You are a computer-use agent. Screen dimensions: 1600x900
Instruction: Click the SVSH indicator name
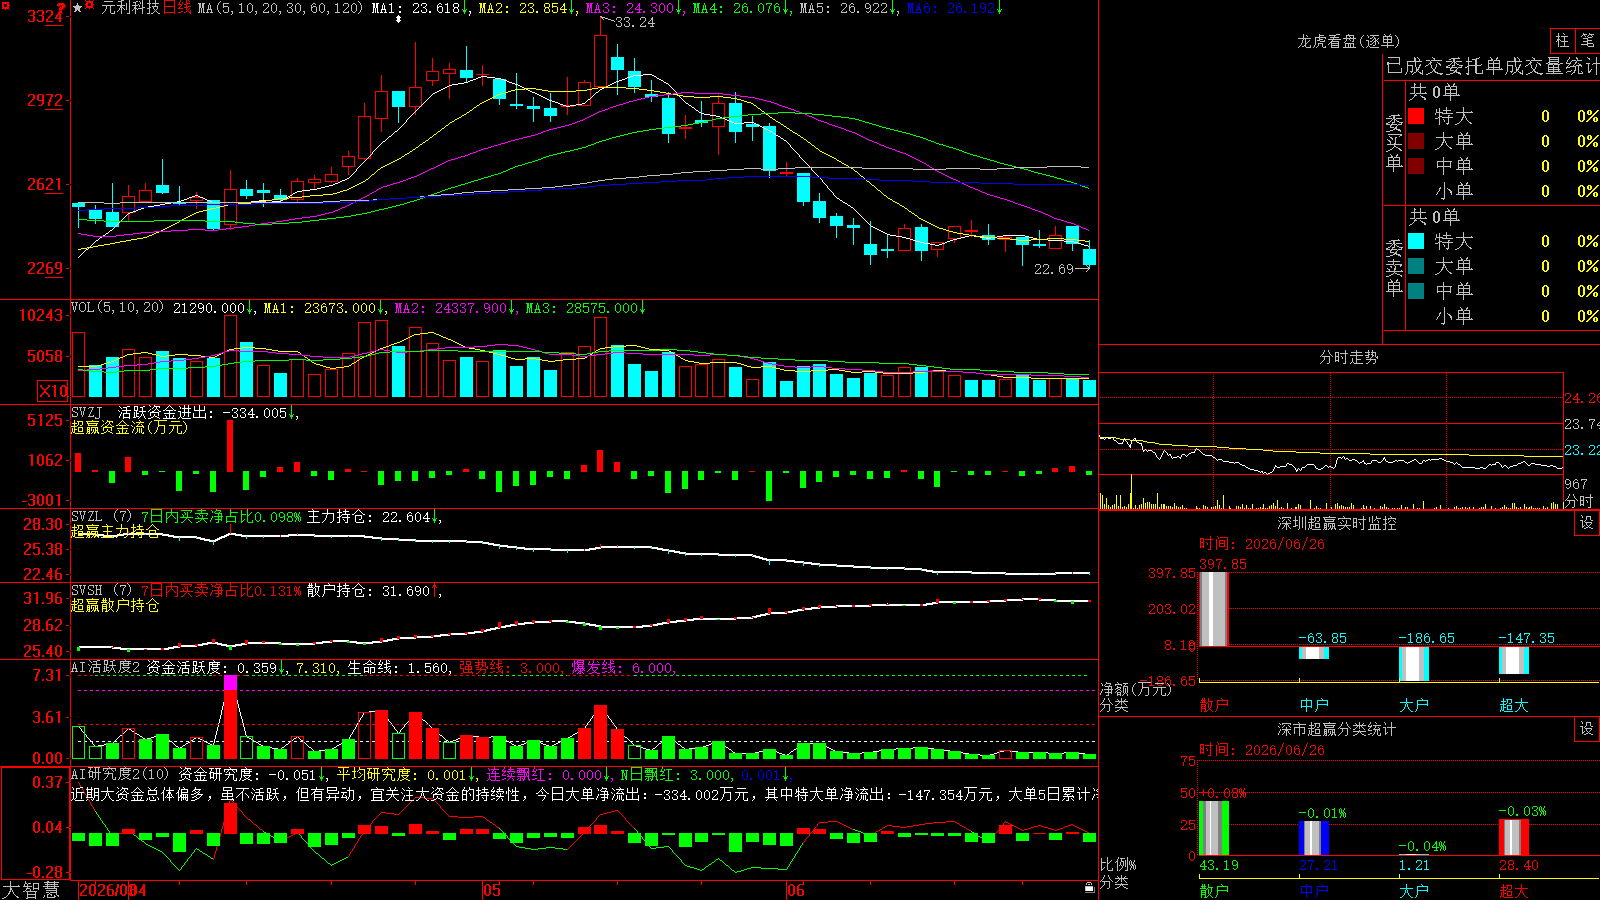pos(87,591)
